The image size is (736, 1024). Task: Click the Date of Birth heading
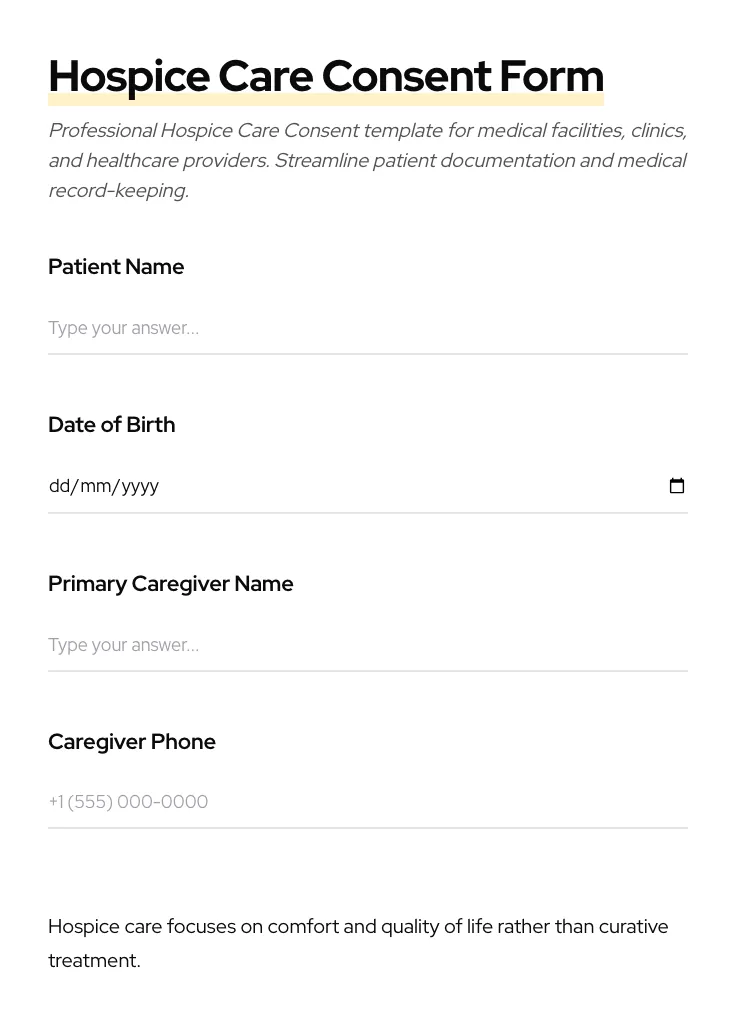click(x=111, y=424)
